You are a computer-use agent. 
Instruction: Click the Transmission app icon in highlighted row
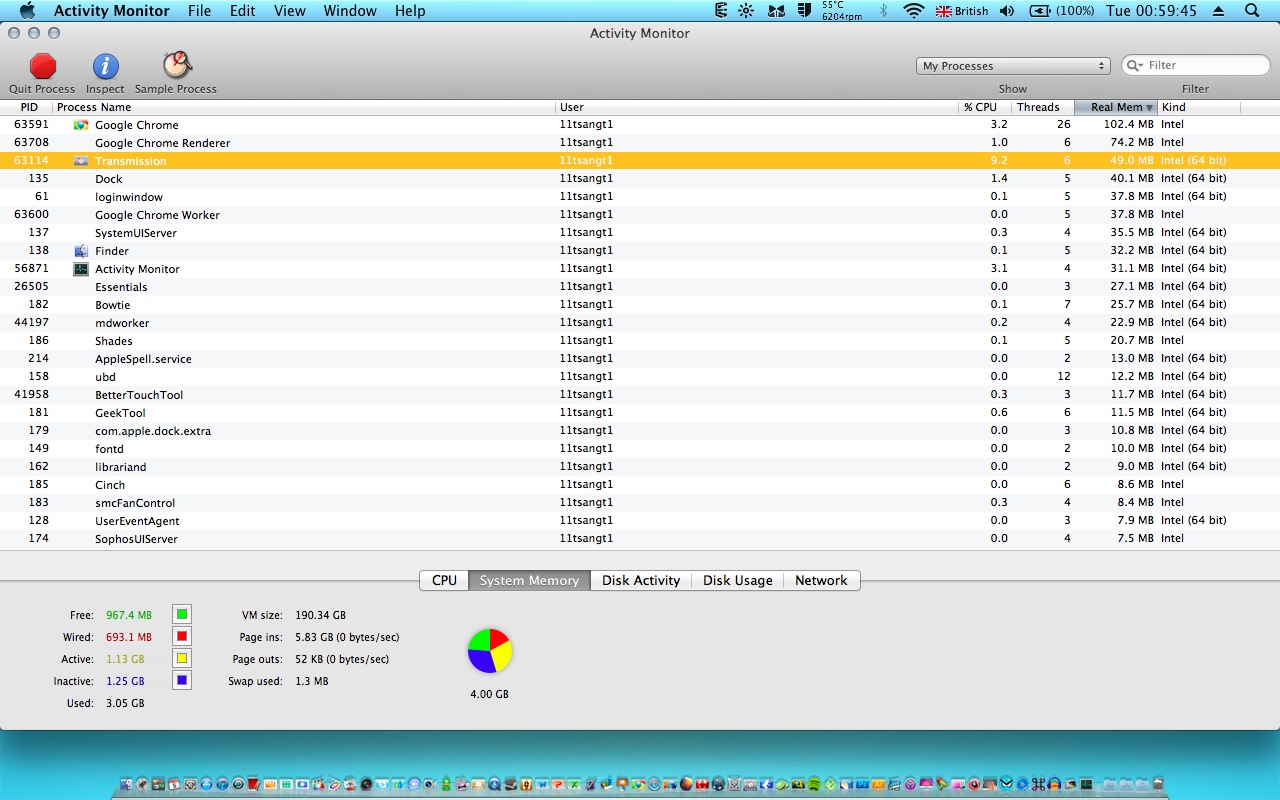click(x=81, y=161)
